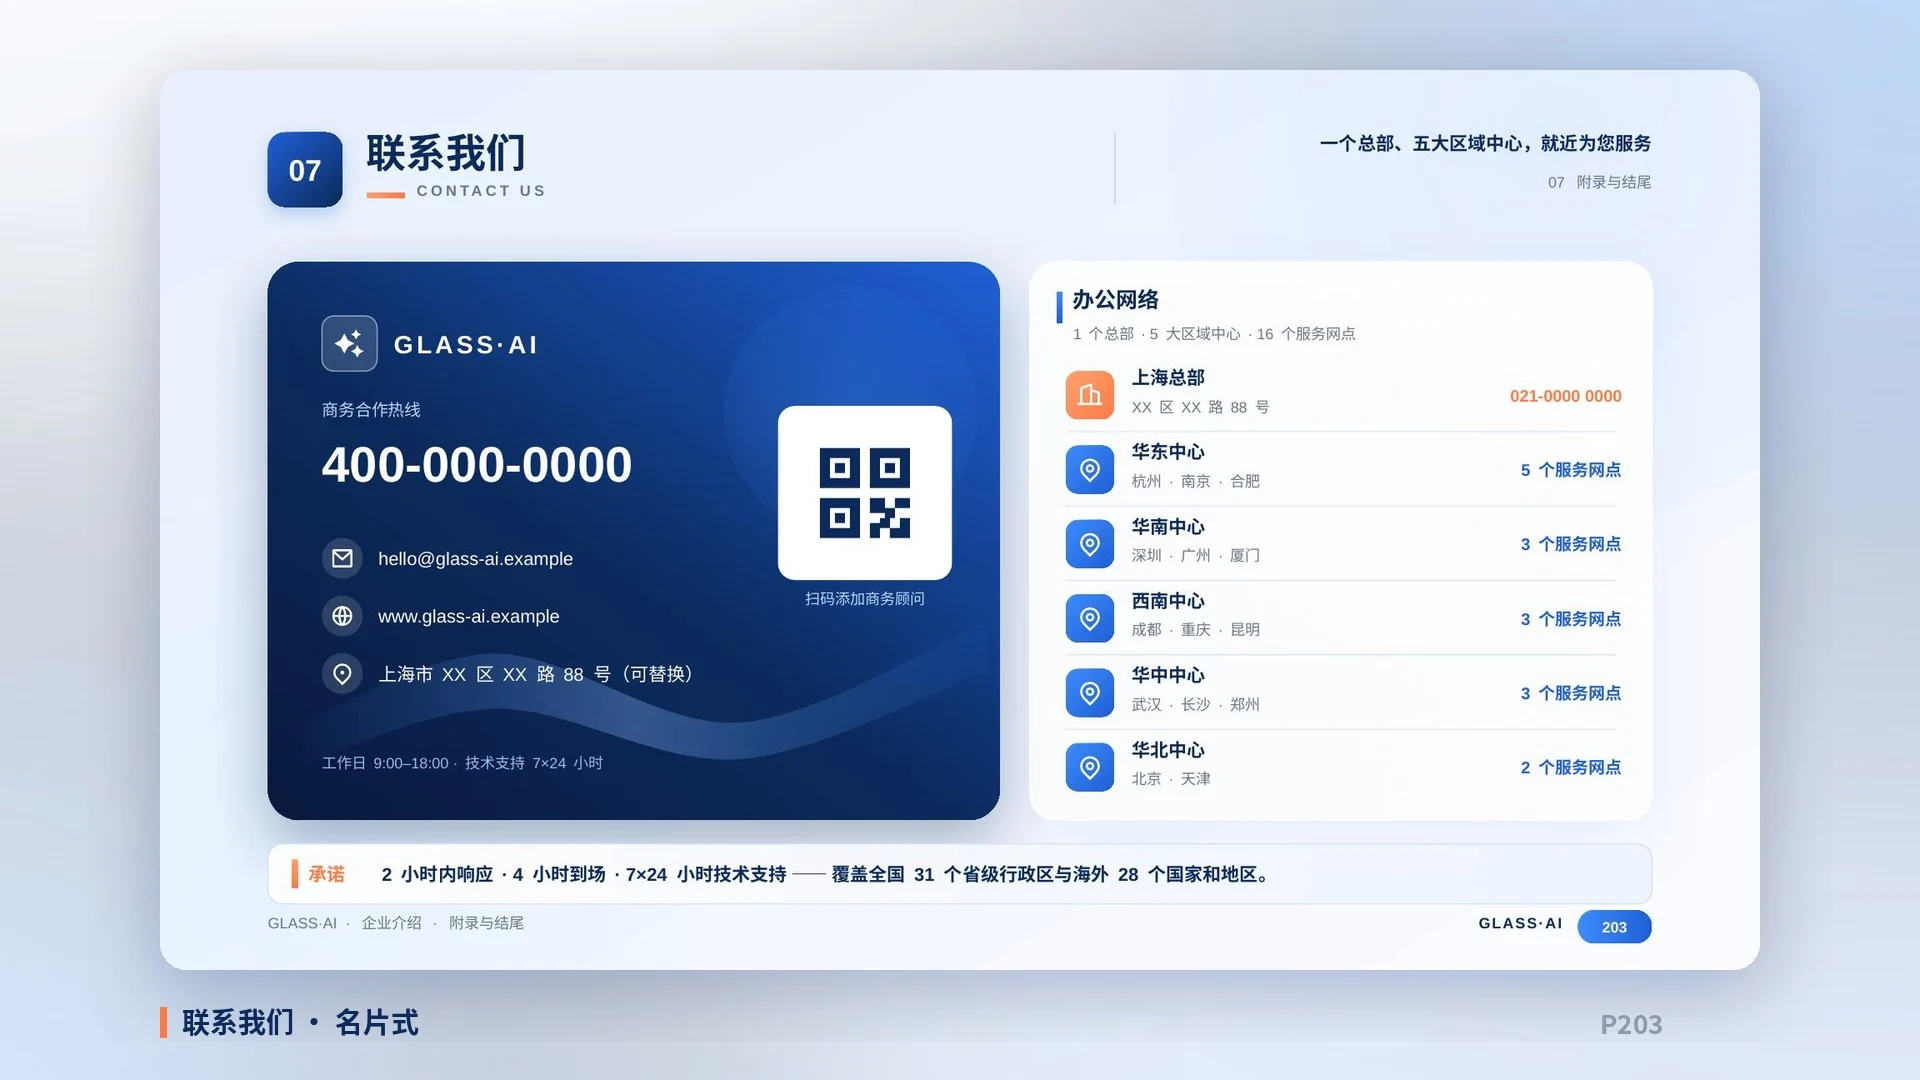Click 3 个服务网点 for 华中中心
Image resolution: width=1920 pixels, height=1080 pixels.
click(x=1570, y=693)
